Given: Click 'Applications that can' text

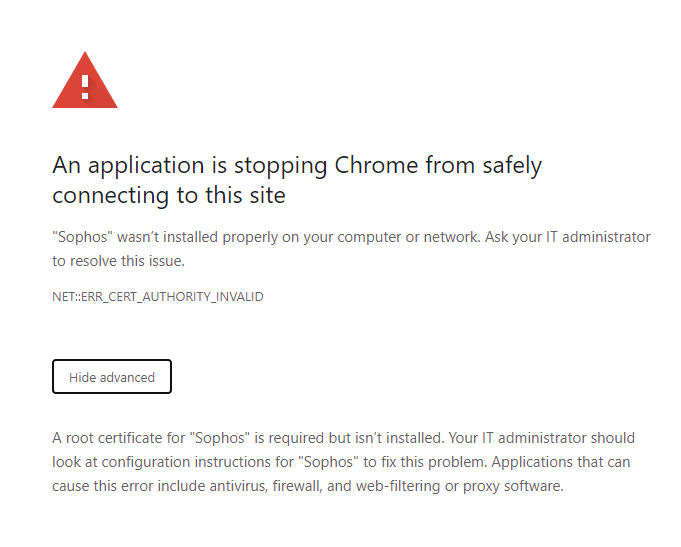Looking at the screenshot, I should (561, 462).
